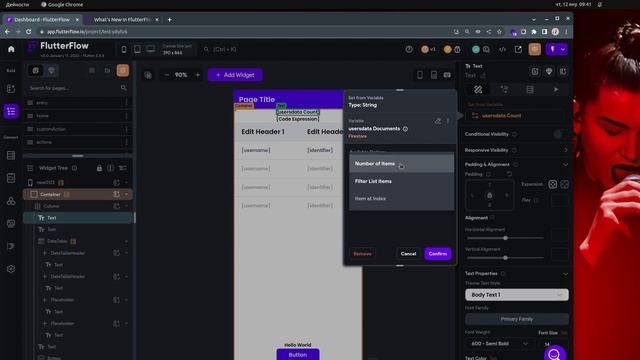Viewport: 640px width, 360px height.
Task: Open the canvas settings icon left of zoom
Action: 148,75
